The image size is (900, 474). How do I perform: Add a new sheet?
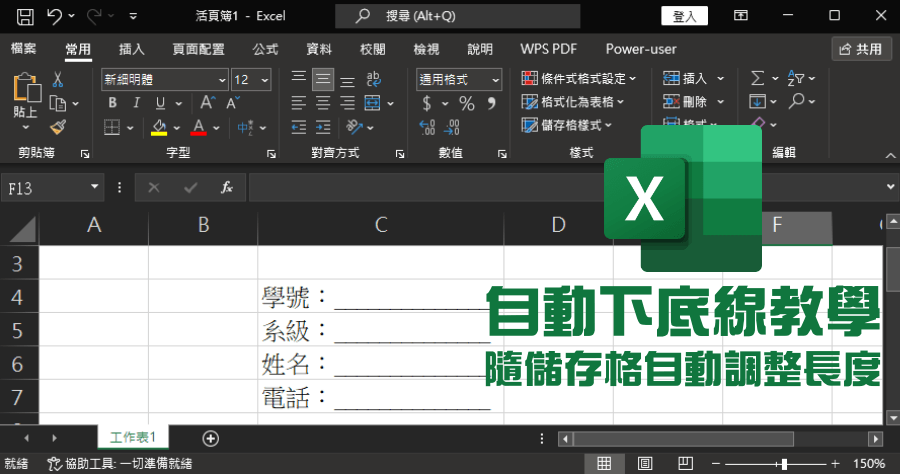tap(211, 438)
